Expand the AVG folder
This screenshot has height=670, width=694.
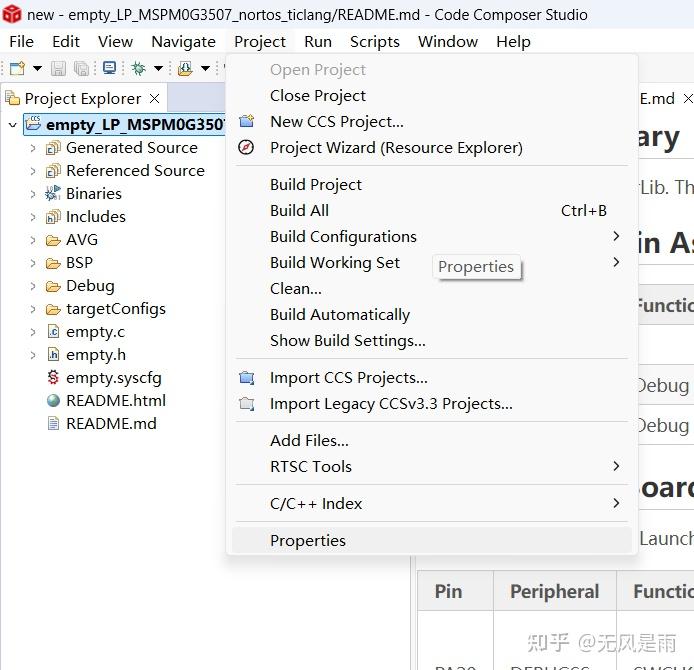[33, 240]
